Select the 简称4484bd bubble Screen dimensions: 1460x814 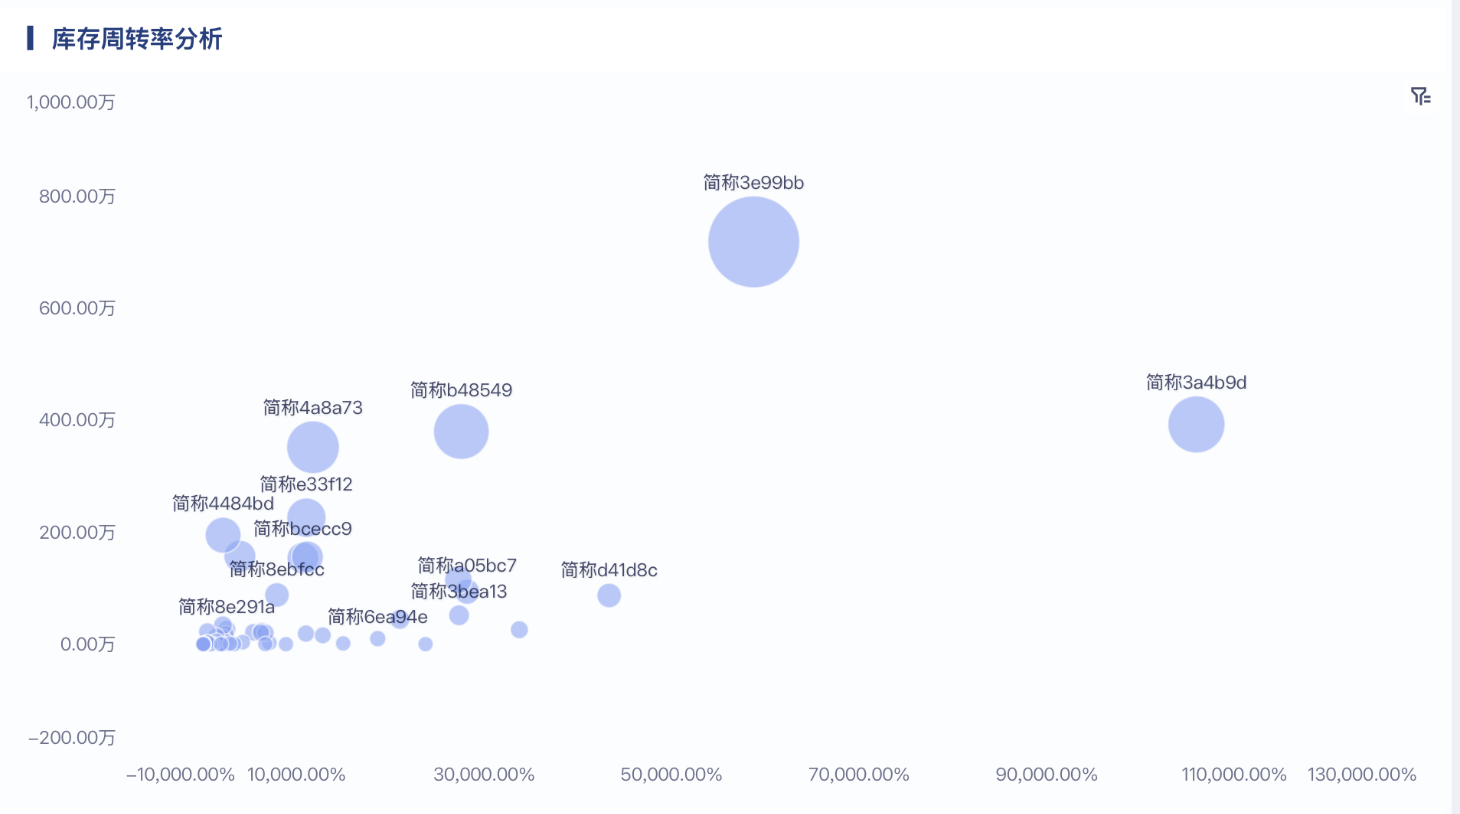(223, 535)
